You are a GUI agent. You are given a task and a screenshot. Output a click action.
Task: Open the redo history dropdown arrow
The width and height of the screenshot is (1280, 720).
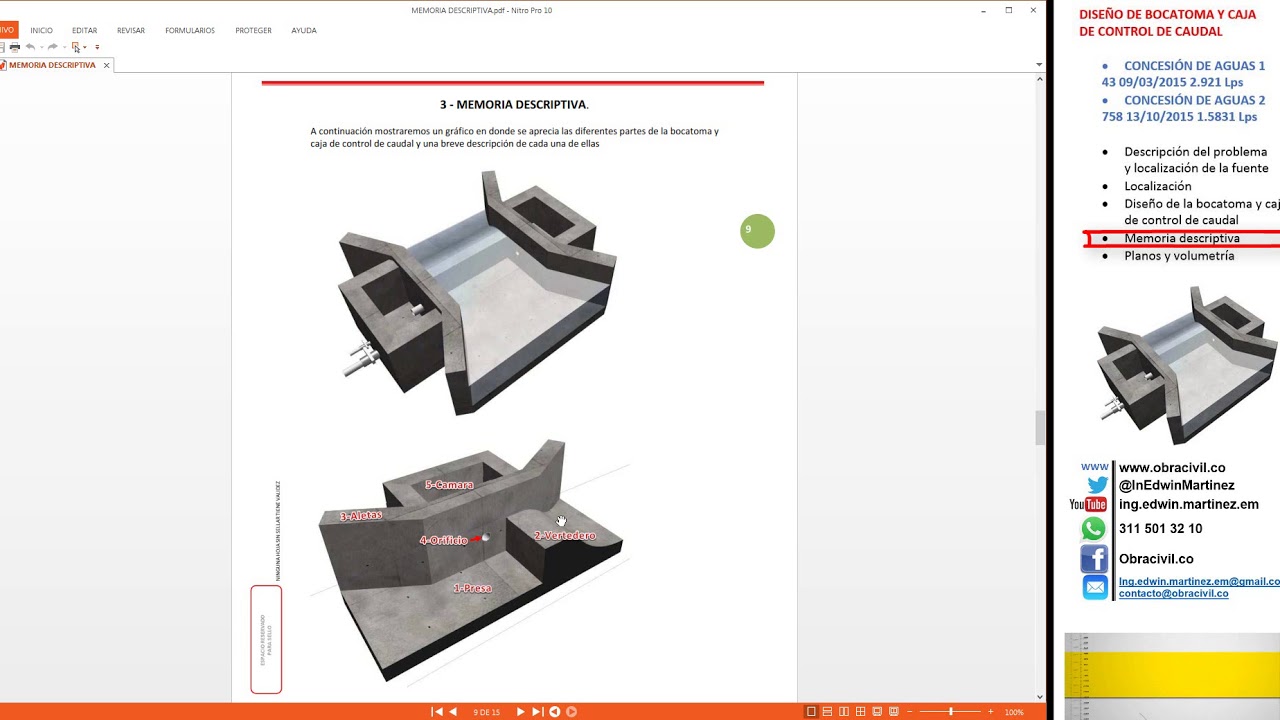pyautogui.click(x=65, y=47)
